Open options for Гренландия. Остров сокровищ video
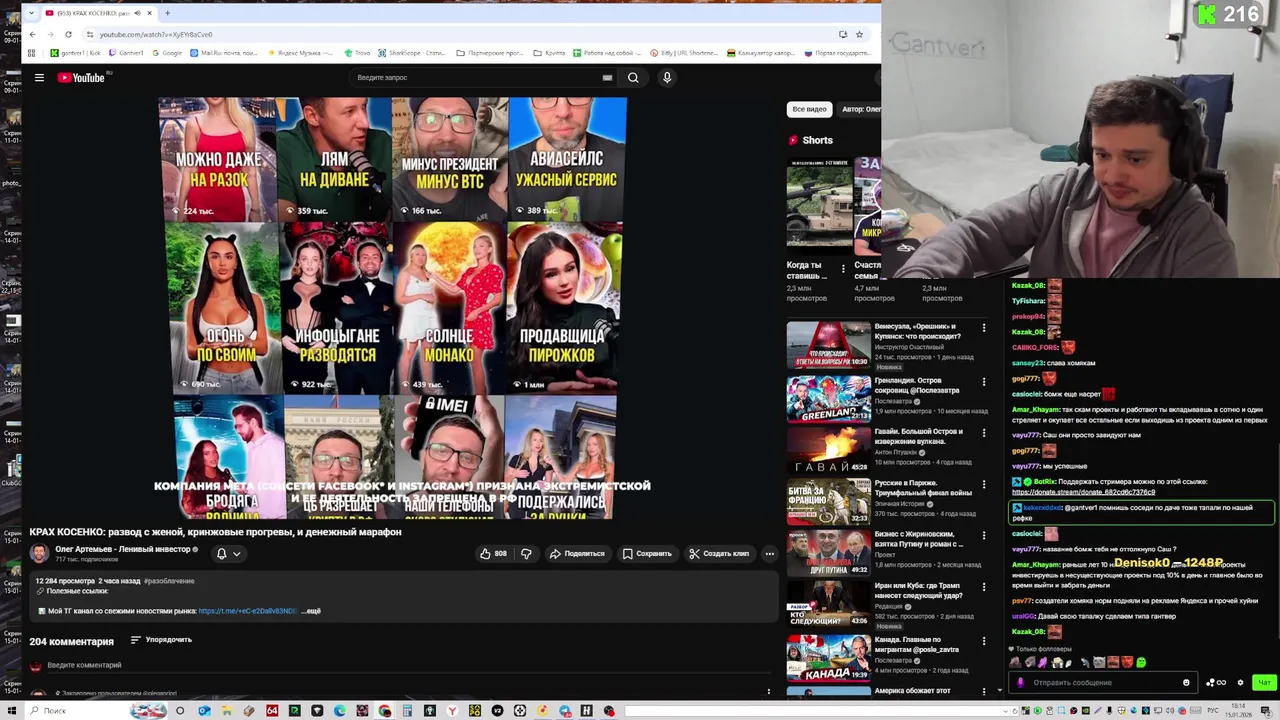 pos(983,381)
